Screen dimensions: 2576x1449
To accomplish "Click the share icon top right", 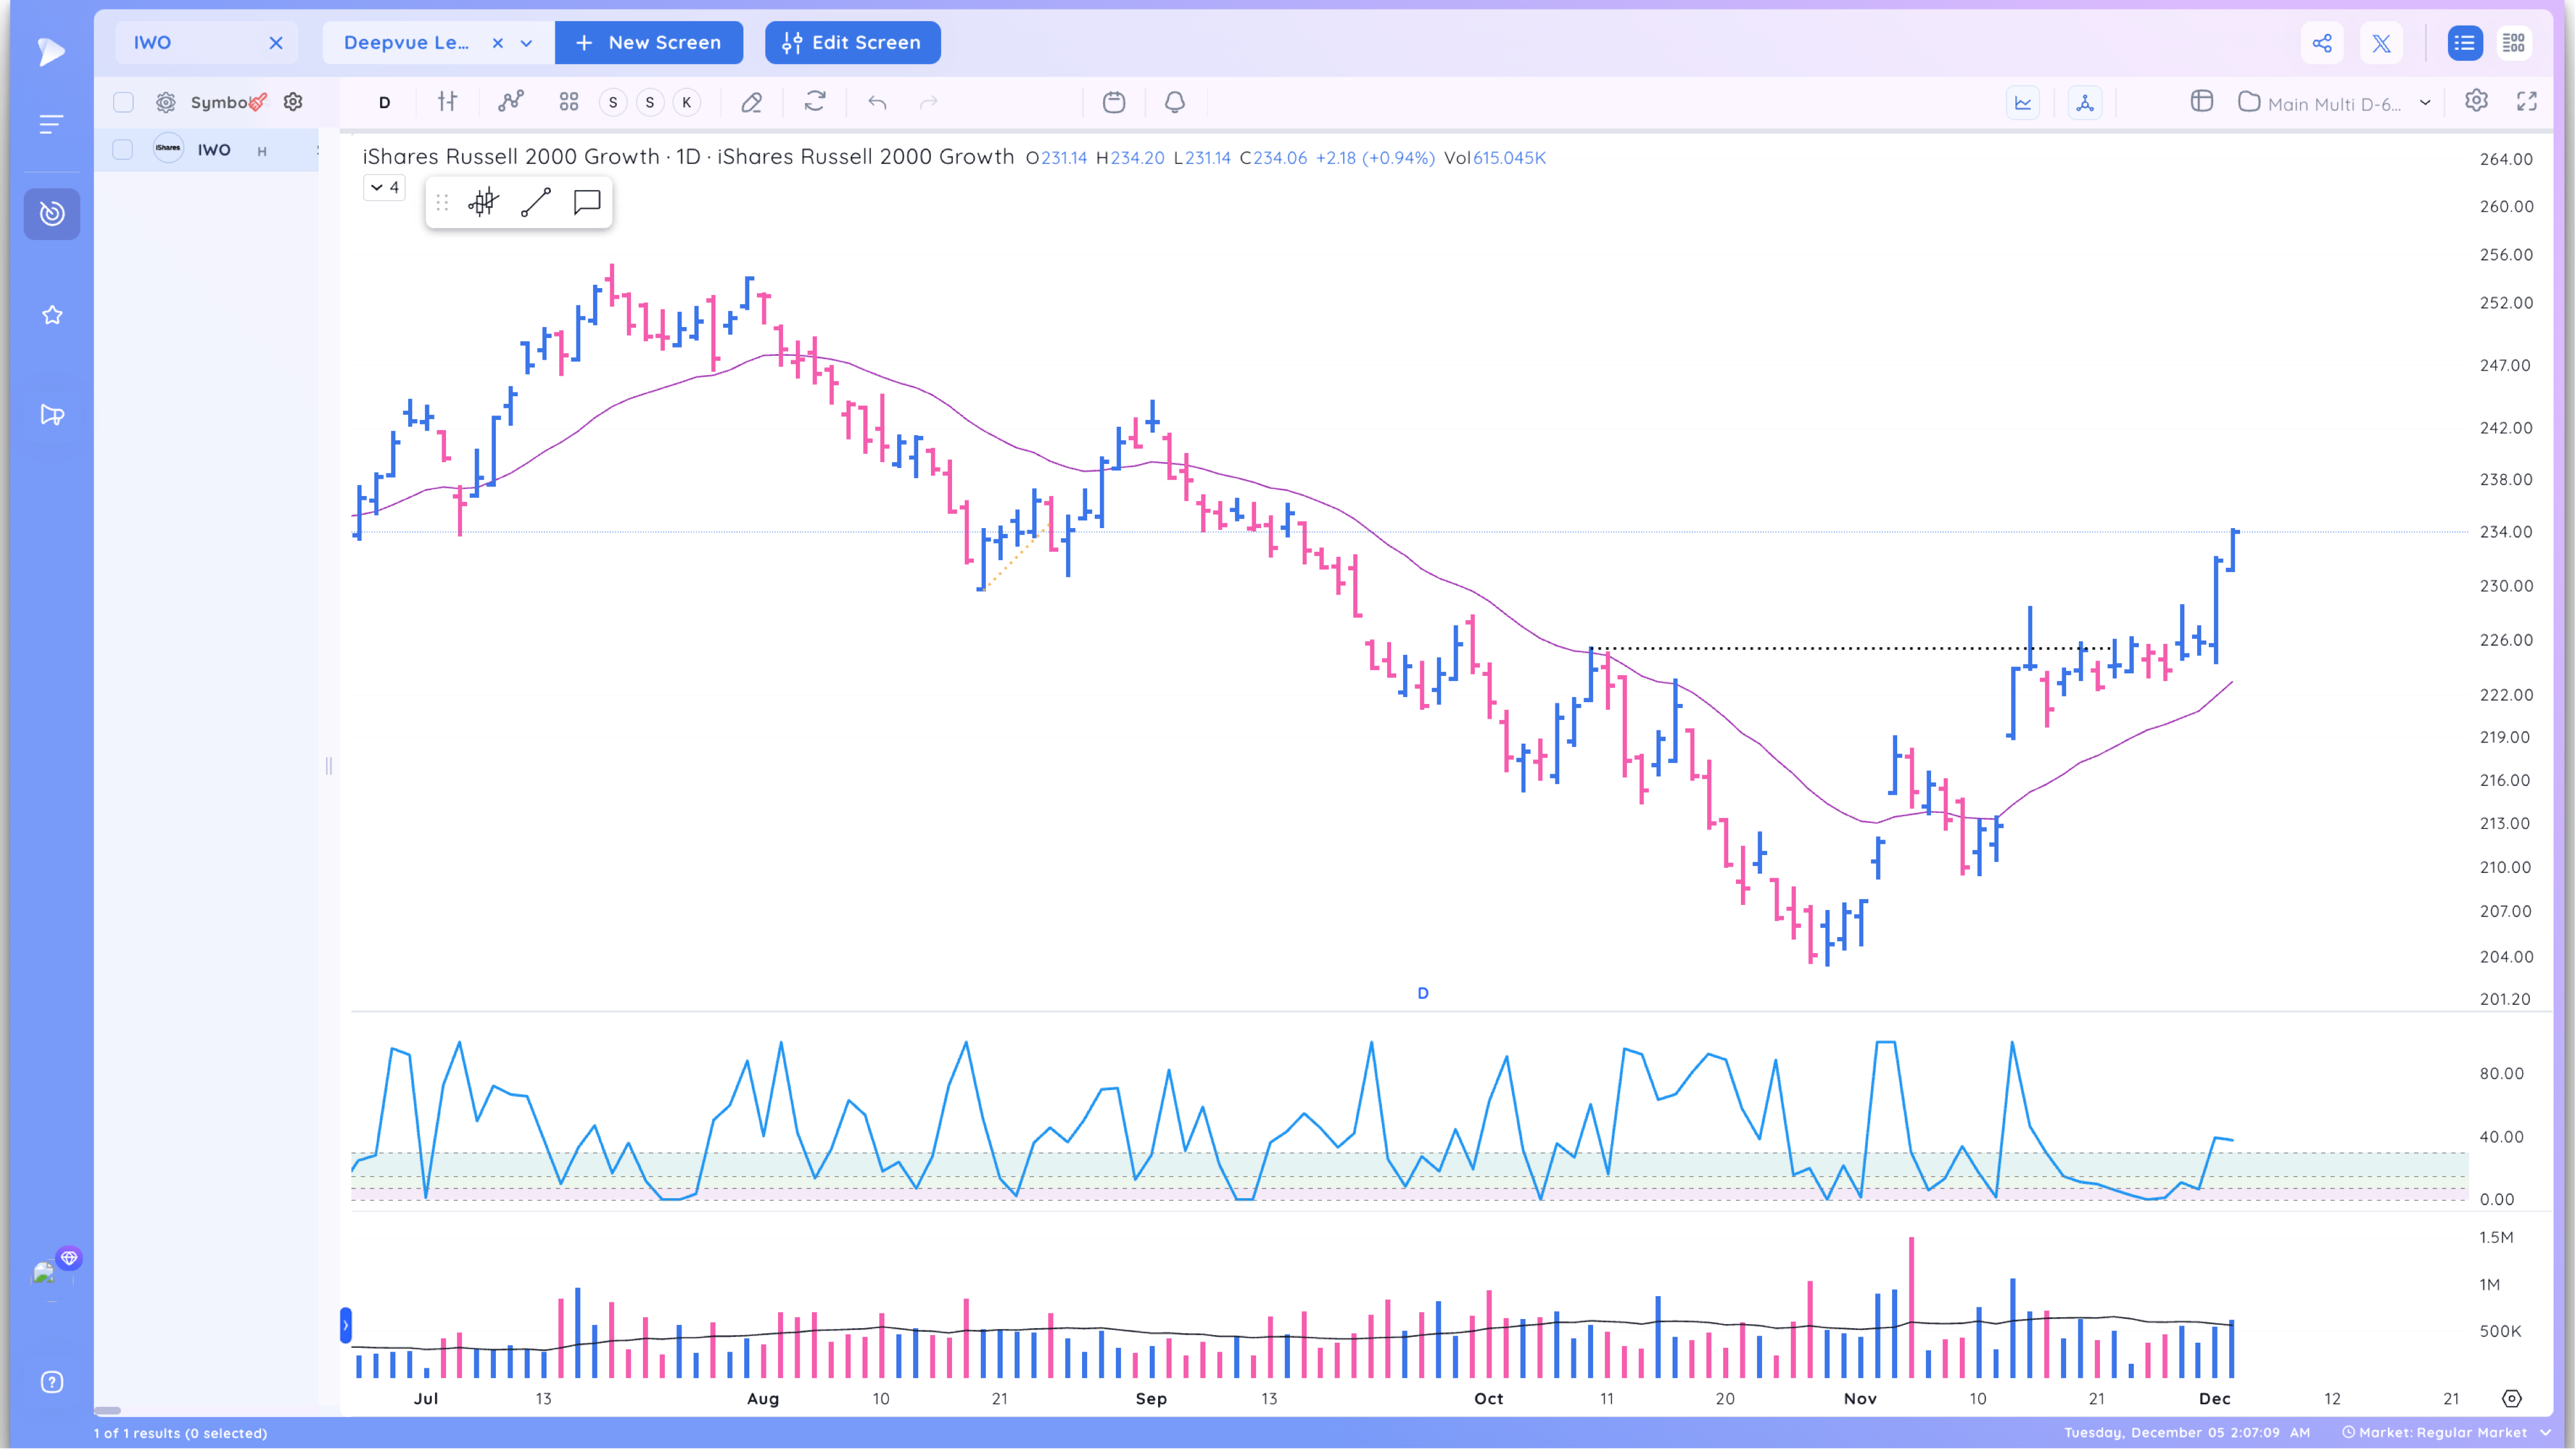I will coord(2322,43).
